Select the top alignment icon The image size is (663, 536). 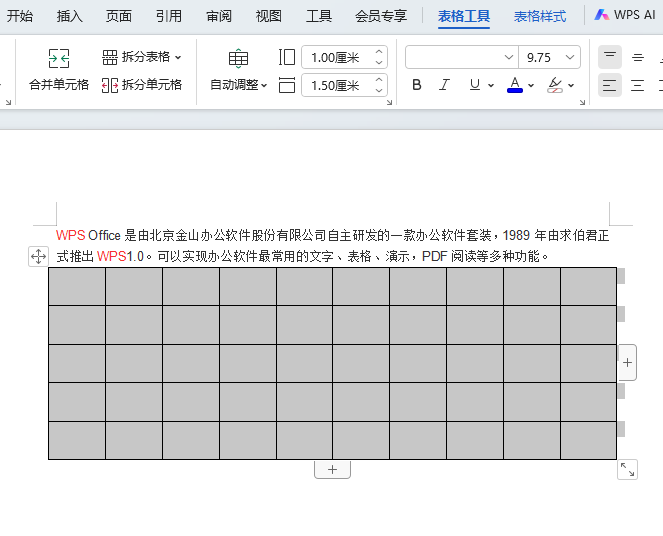tap(610, 57)
